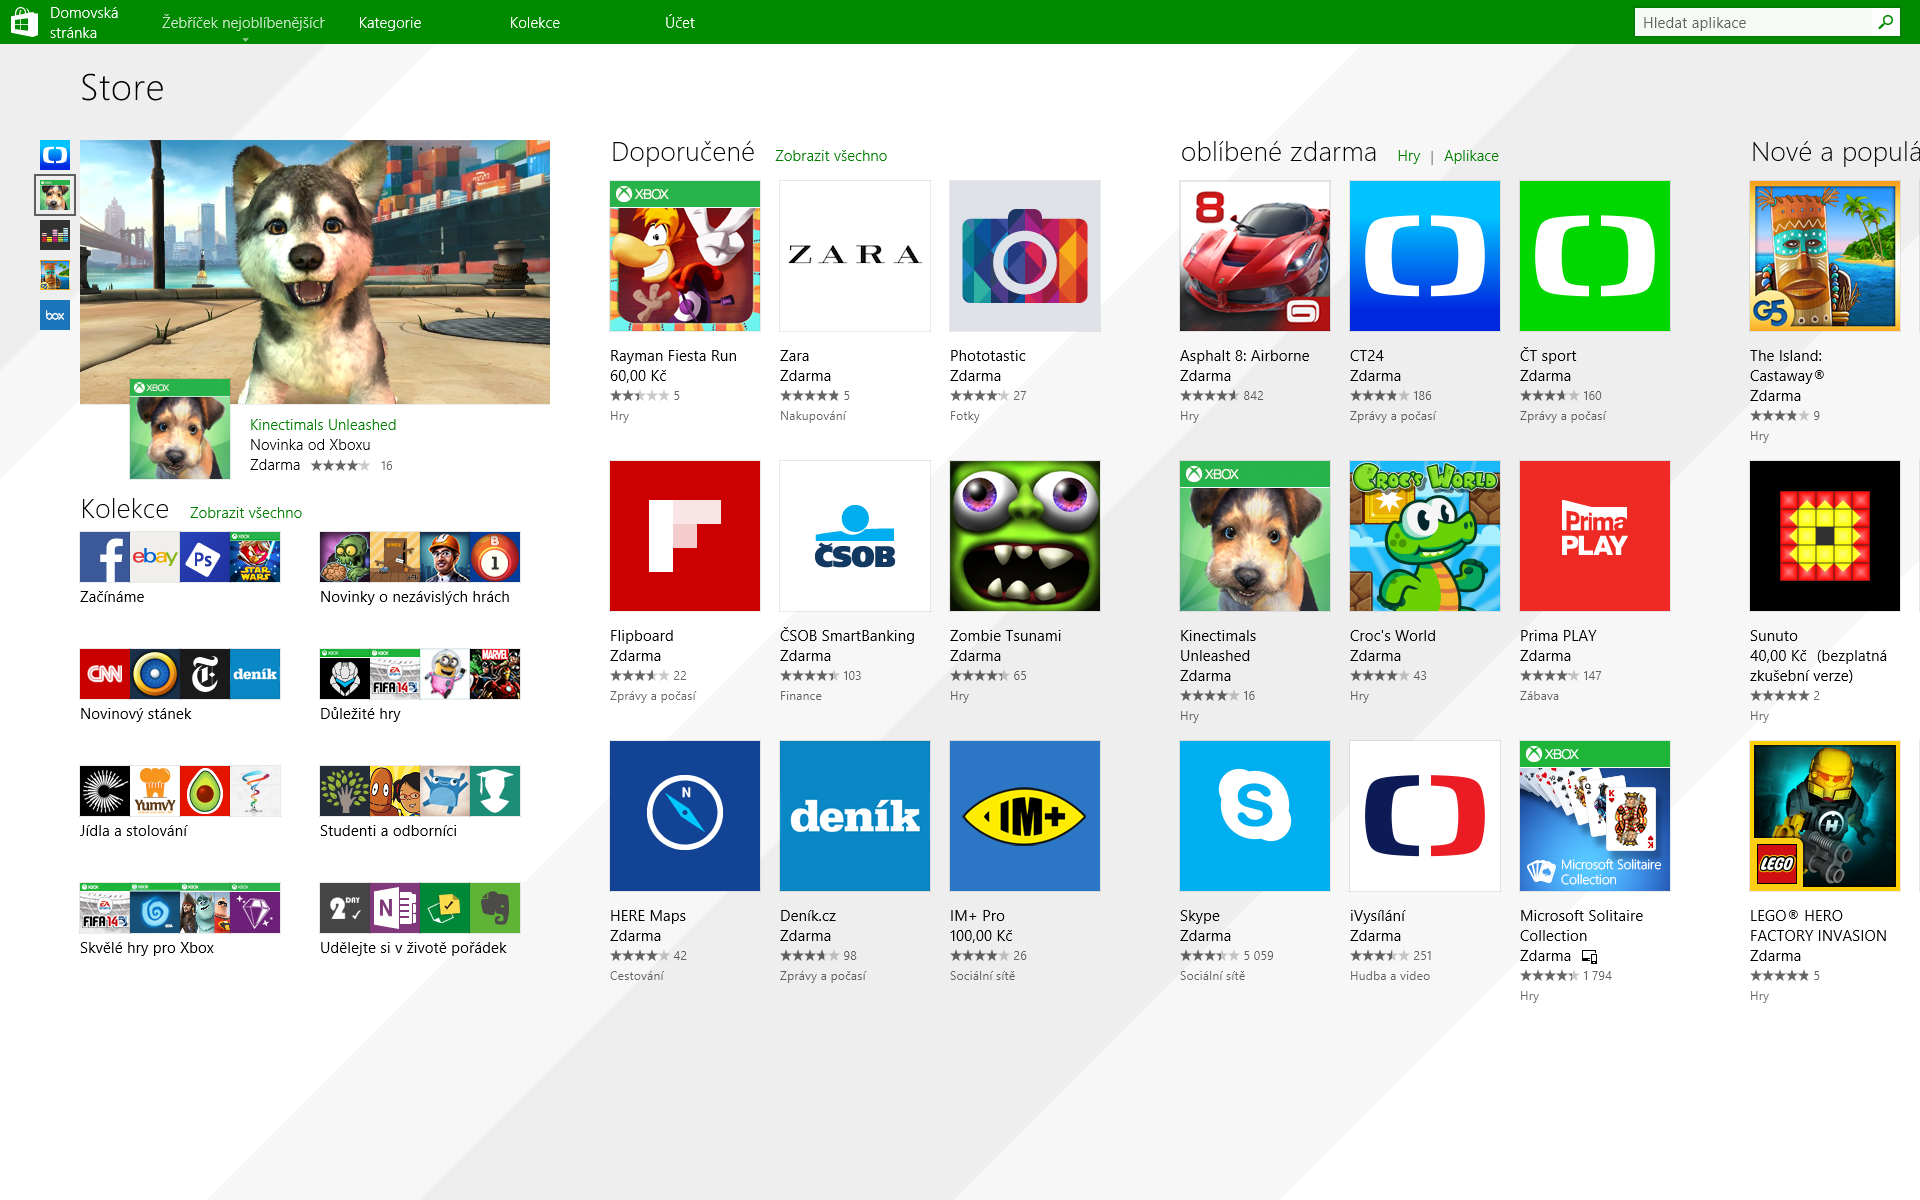
Task: Open the Rayman Fiesta Run app tile
Action: (x=685, y=256)
